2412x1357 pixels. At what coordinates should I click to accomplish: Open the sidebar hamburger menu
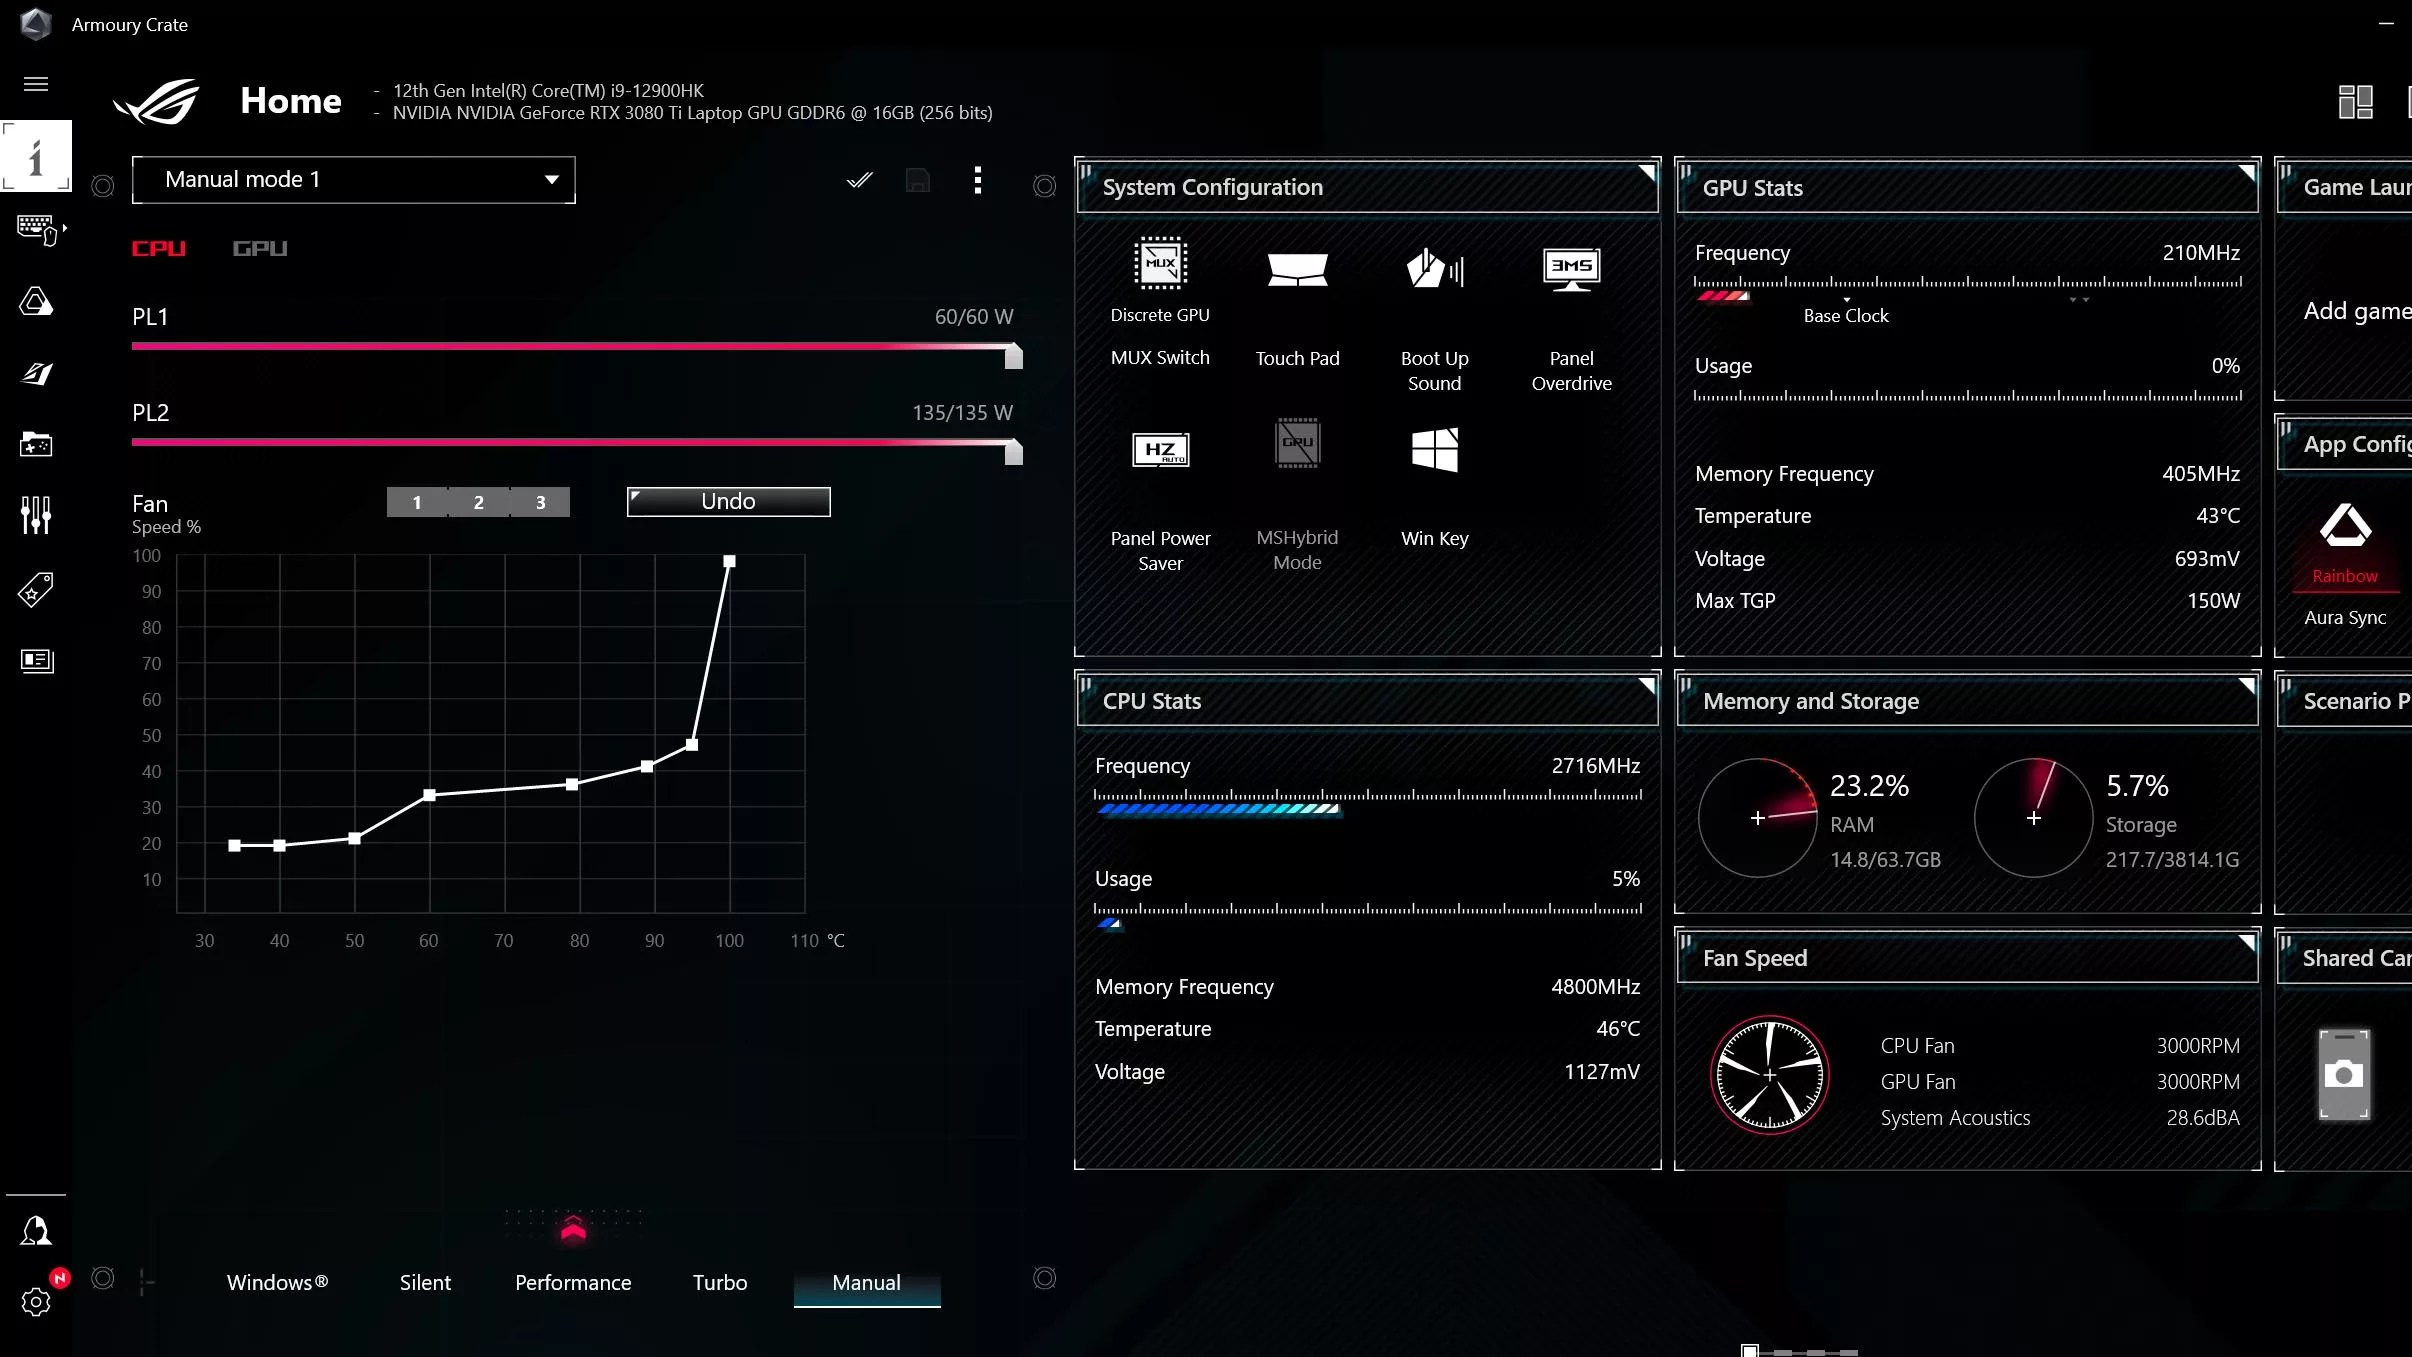pyautogui.click(x=36, y=84)
